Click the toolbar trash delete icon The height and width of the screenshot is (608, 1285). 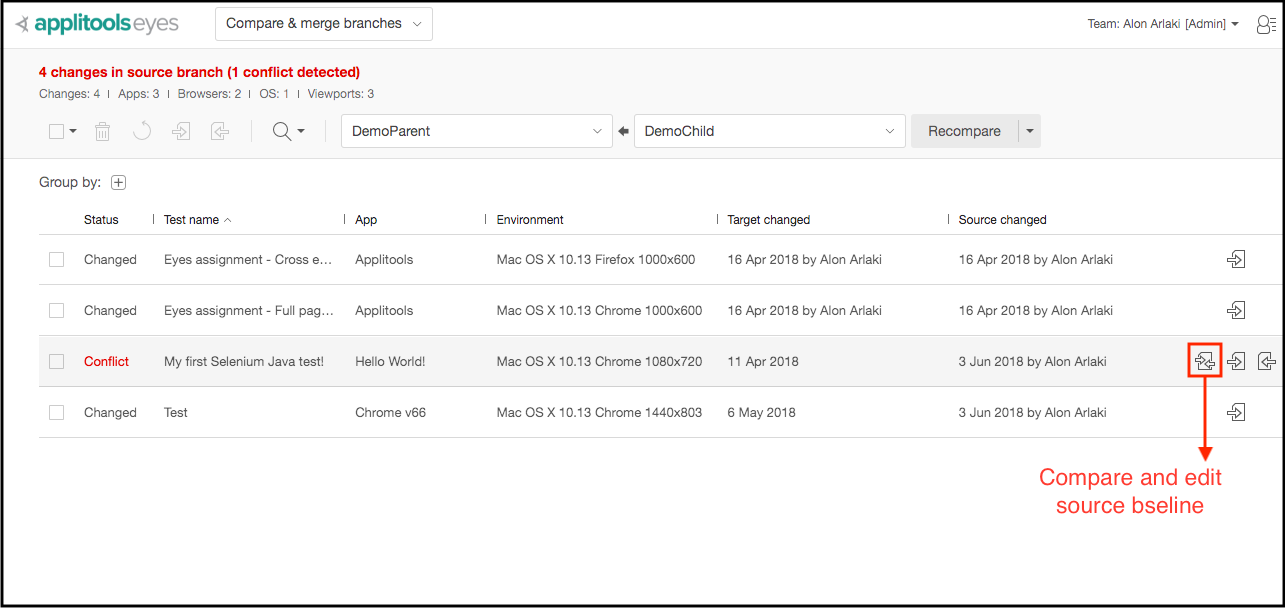click(103, 131)
